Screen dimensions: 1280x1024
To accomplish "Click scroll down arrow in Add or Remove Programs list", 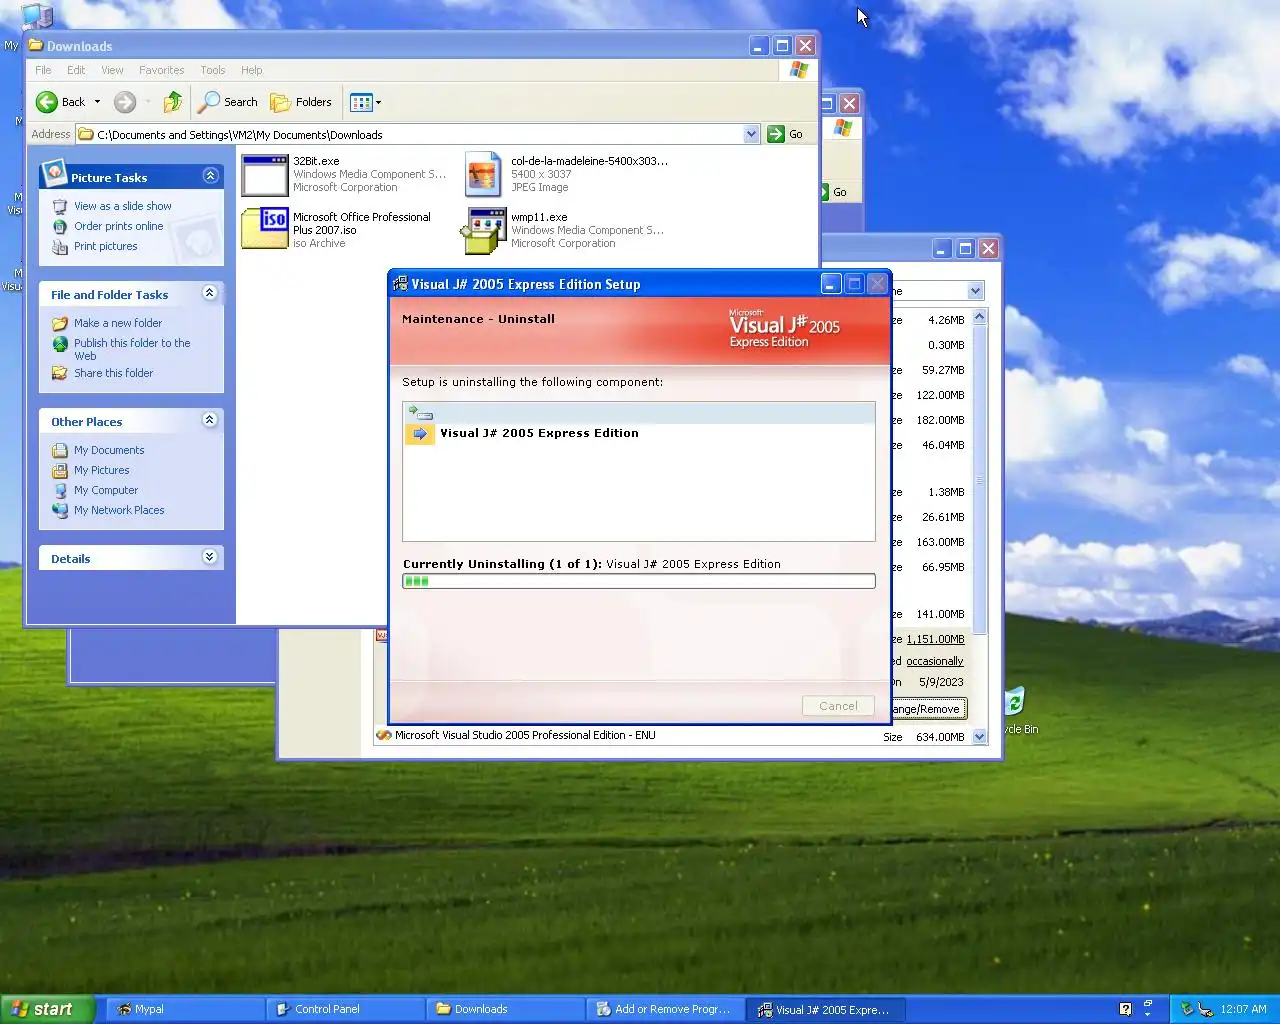I will pyautogui.click(x=979, y=736).
